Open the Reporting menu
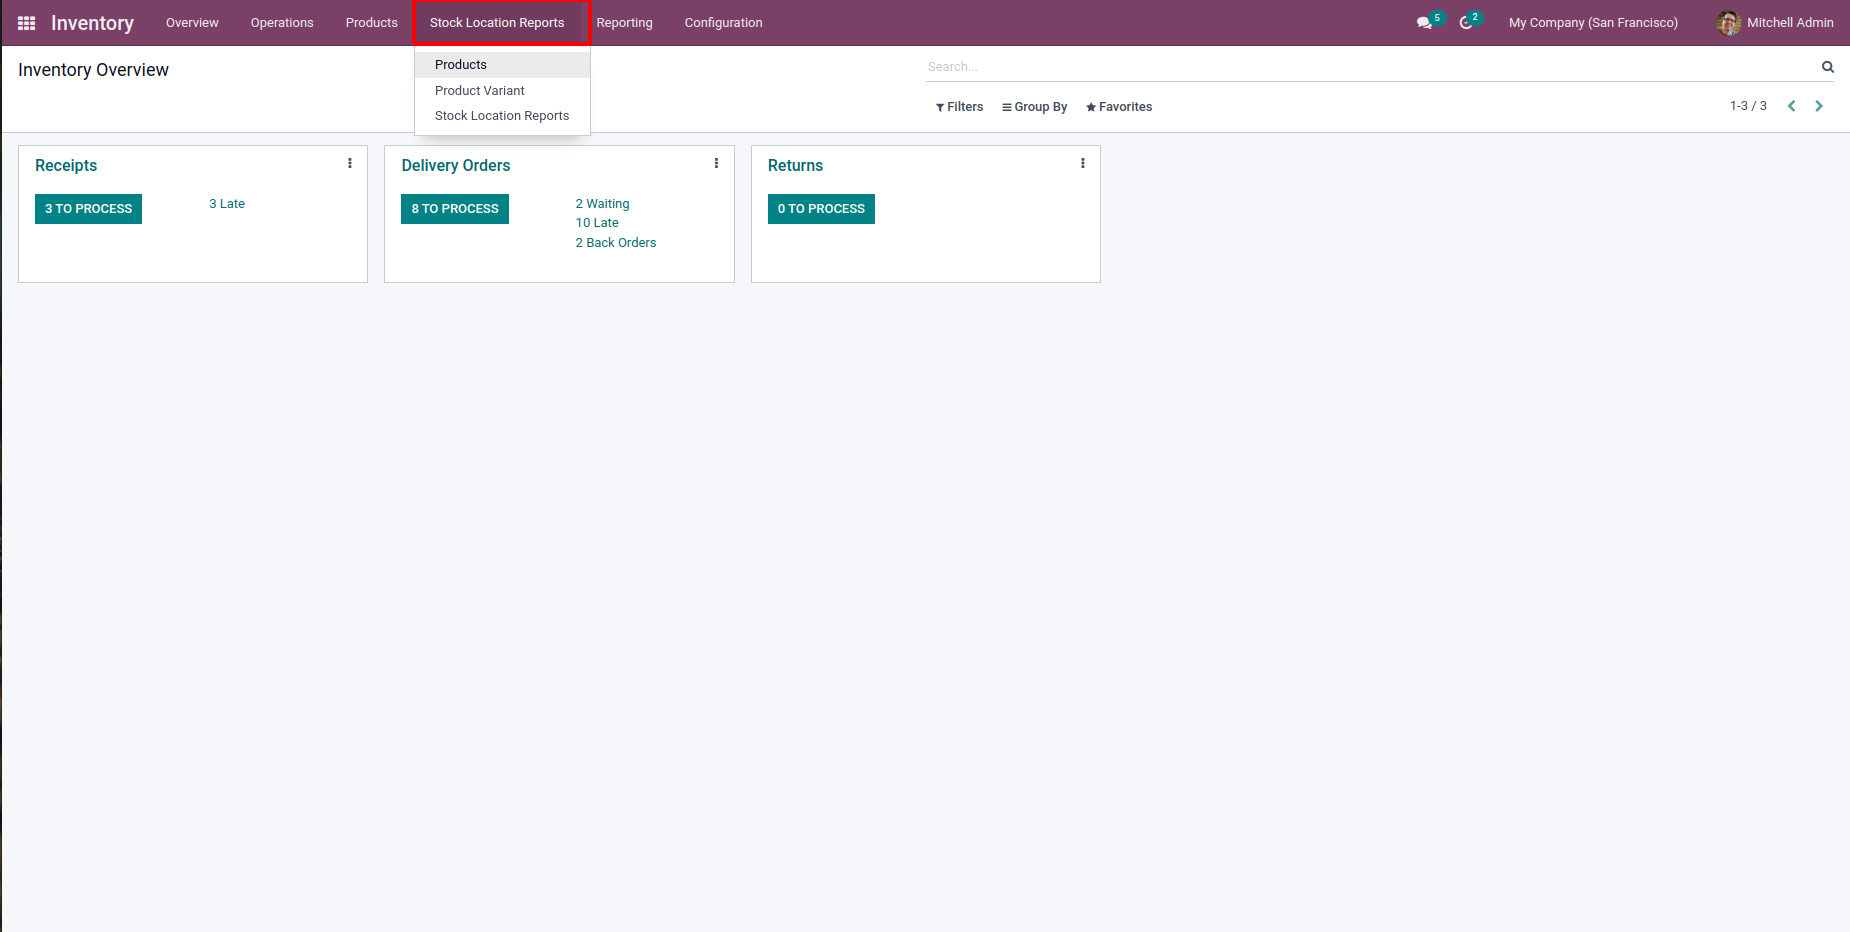This screenshot has width=1850, height=932. coord(625,23)
